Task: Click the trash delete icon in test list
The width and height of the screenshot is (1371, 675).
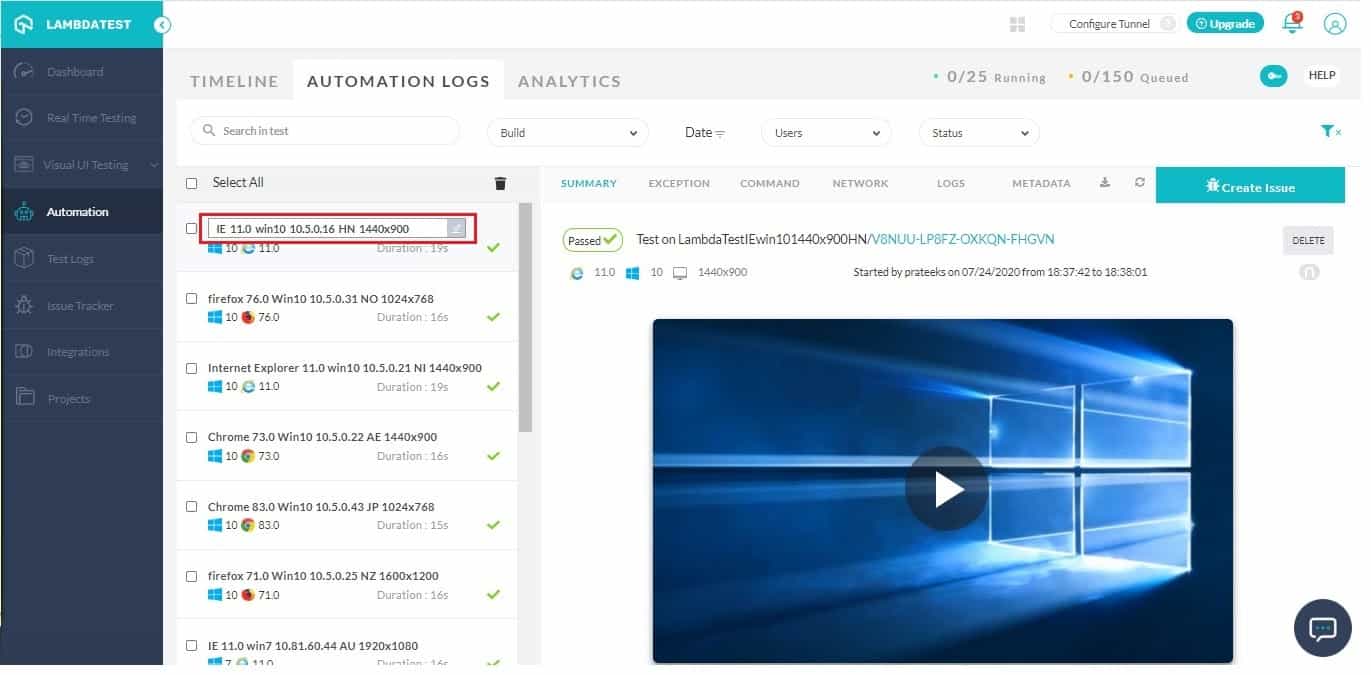Action: (x=500, y=183)
